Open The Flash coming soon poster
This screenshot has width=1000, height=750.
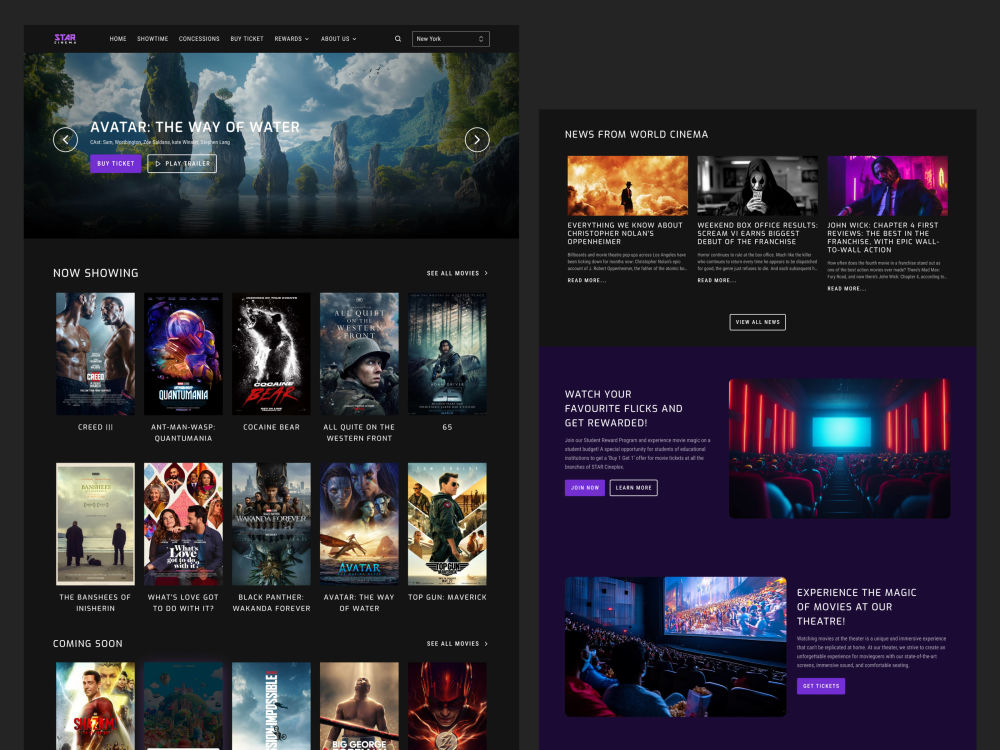[447, 706]
